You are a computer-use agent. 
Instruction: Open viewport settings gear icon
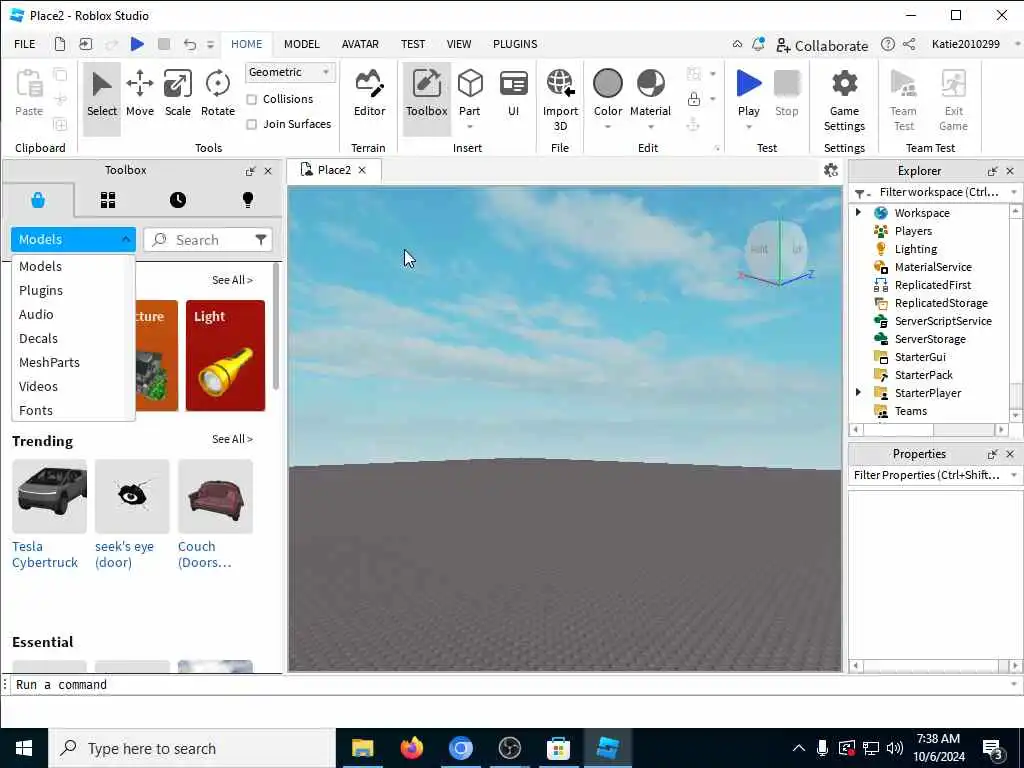pyautogui.click(x=831, y=170)
